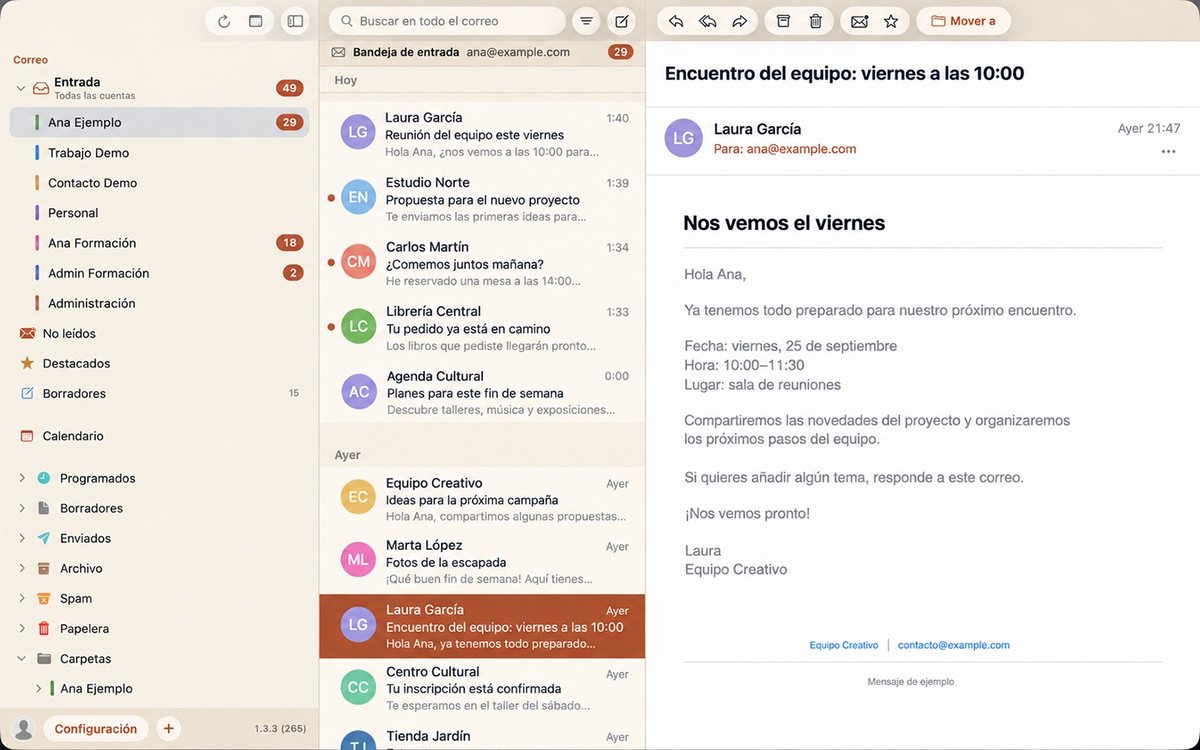The height and width of the screenshot is (750, 1200).
Task: Open the user profile avatar icon
Action: (25, 729)
